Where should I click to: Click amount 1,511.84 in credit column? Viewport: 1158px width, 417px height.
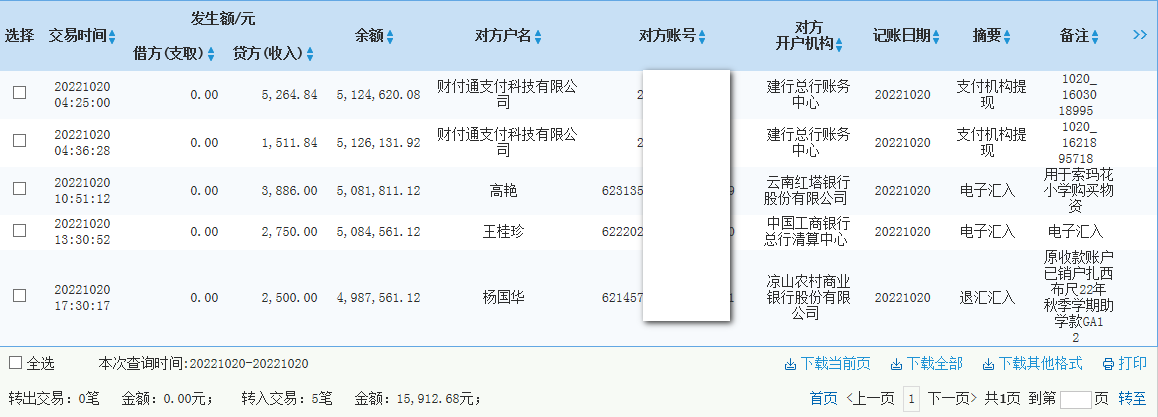290,142
